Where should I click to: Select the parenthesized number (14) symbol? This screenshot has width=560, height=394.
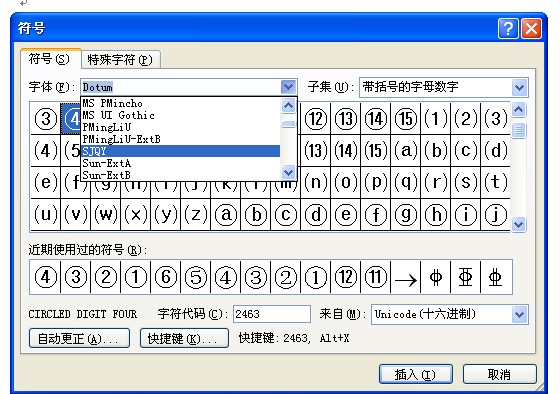click(x=346, y=150)
